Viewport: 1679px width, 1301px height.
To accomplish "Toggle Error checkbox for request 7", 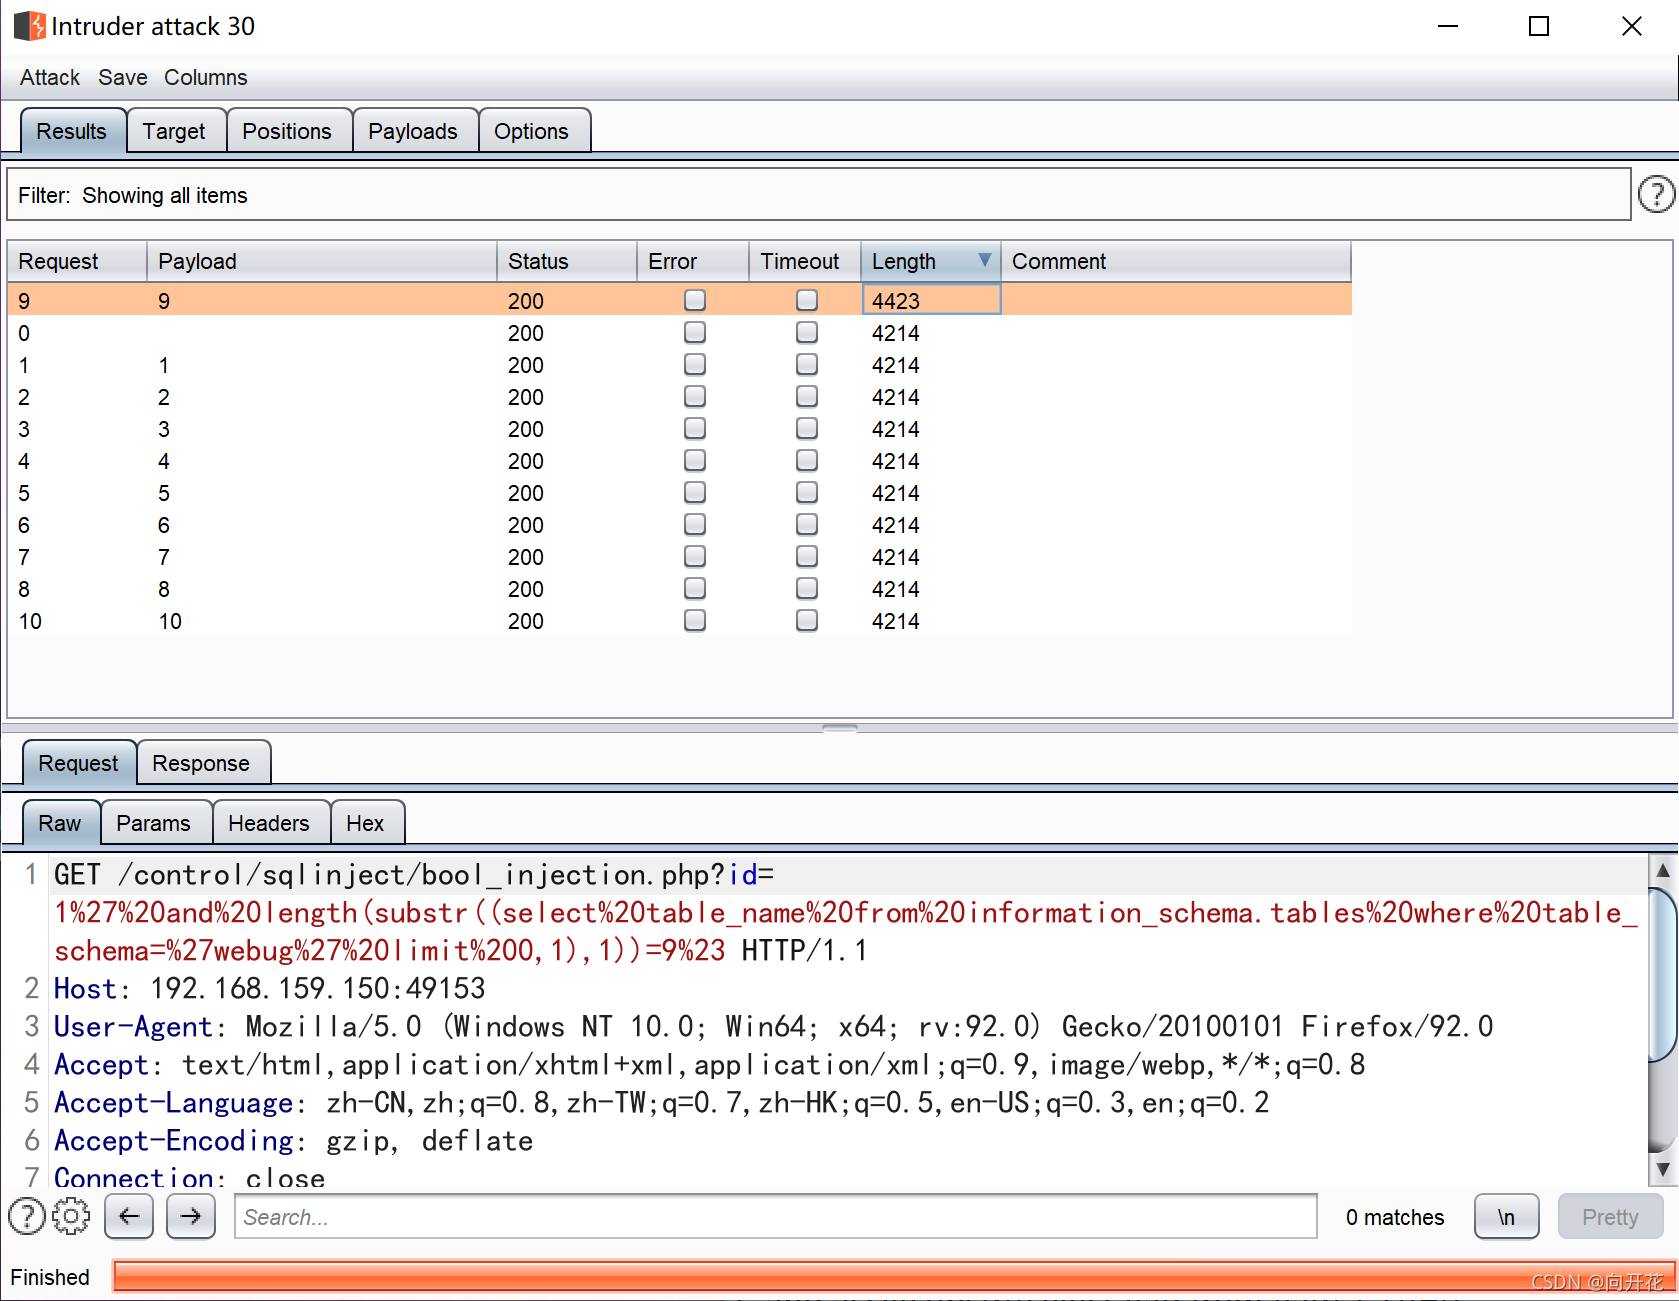I will [695, 556].
